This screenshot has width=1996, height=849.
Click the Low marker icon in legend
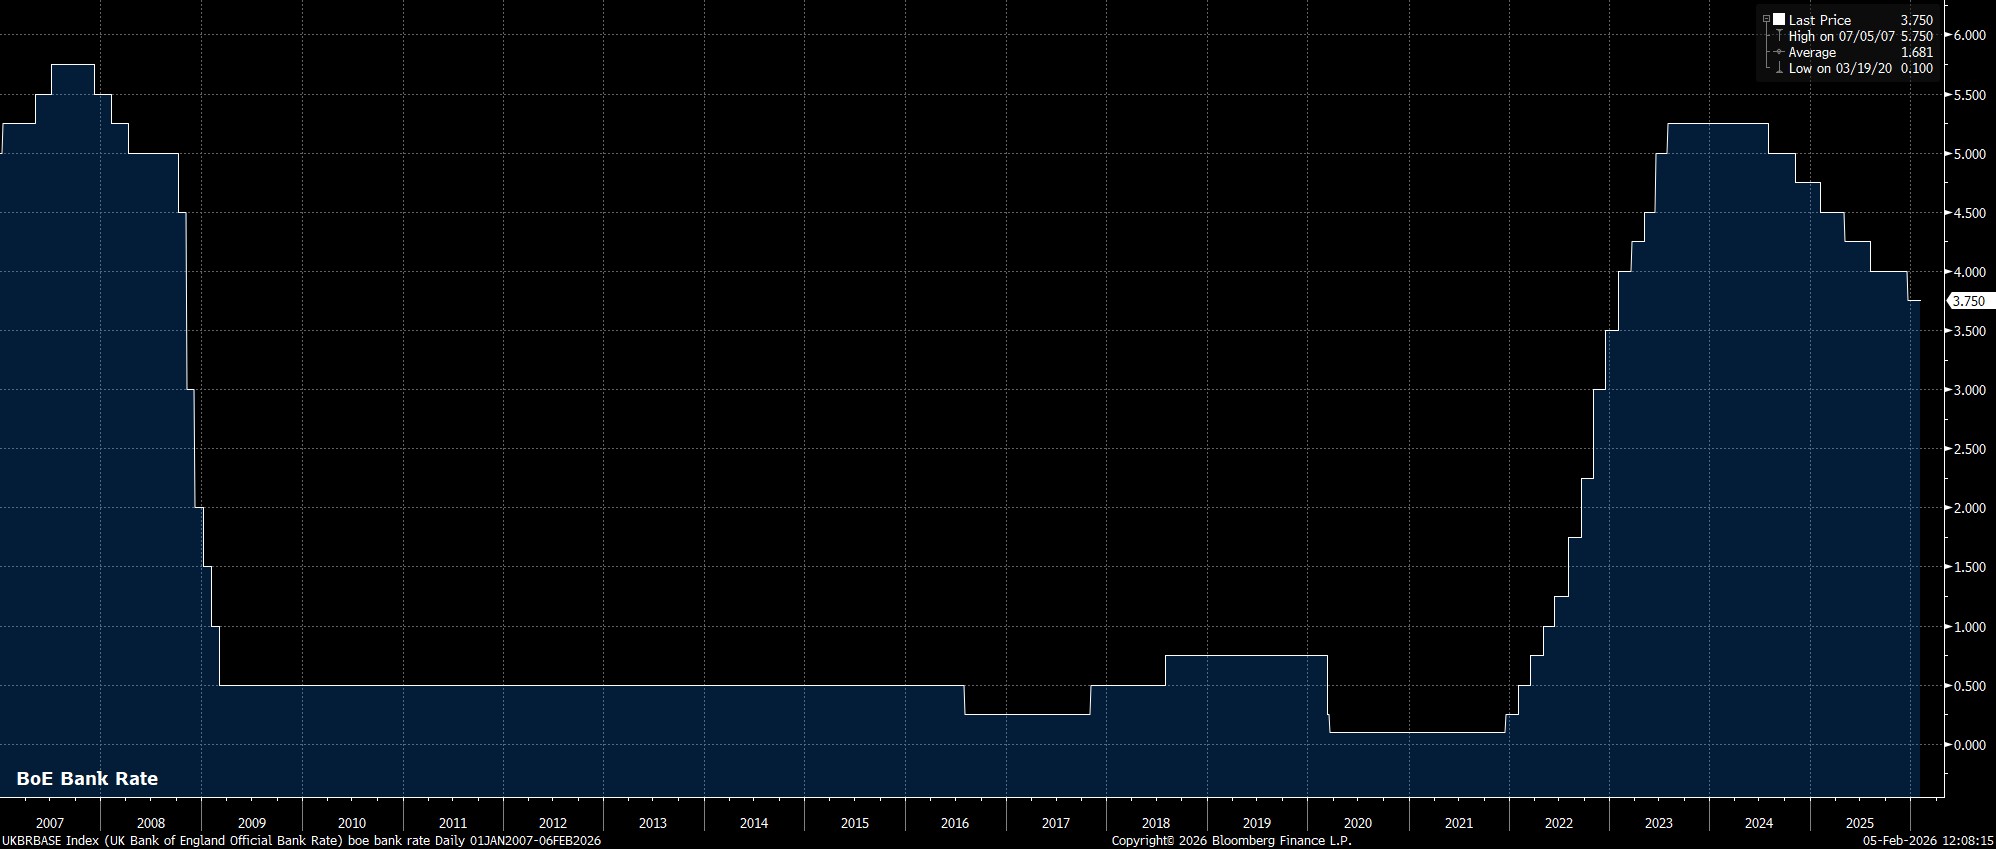(x=1779, y=68)
